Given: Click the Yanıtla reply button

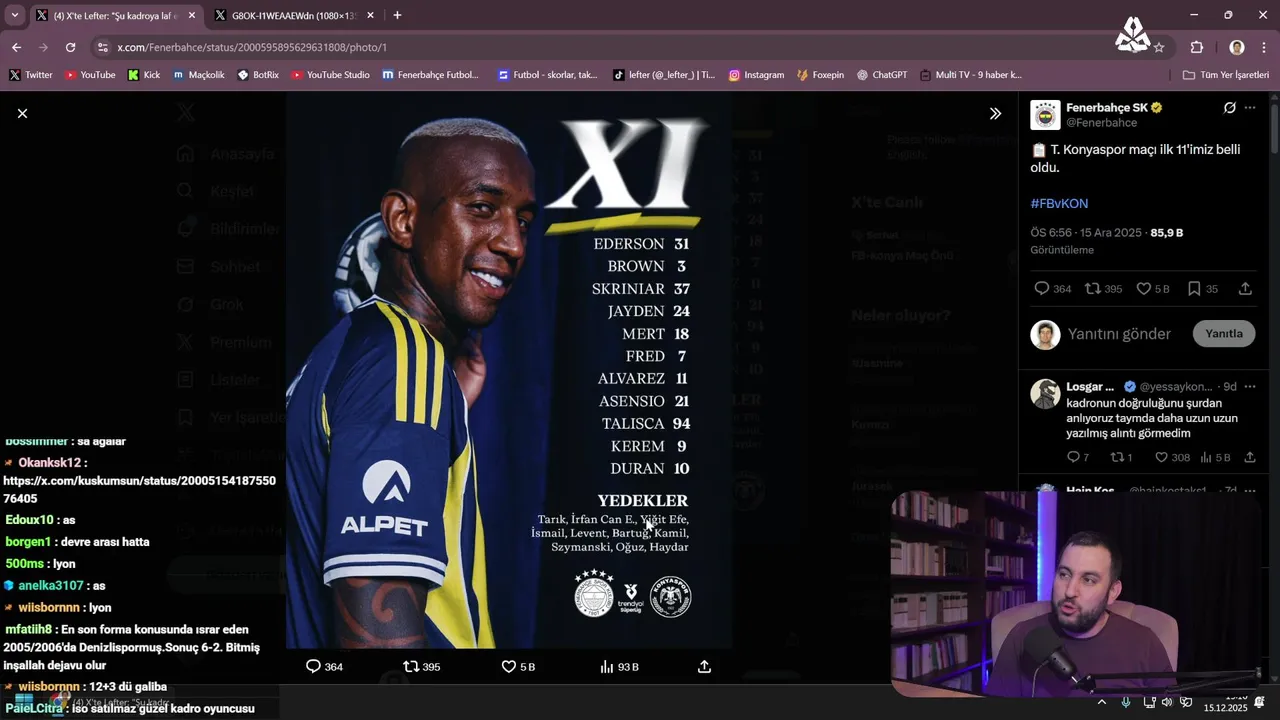Looking at the screenshot, I should click(1224, 334).
